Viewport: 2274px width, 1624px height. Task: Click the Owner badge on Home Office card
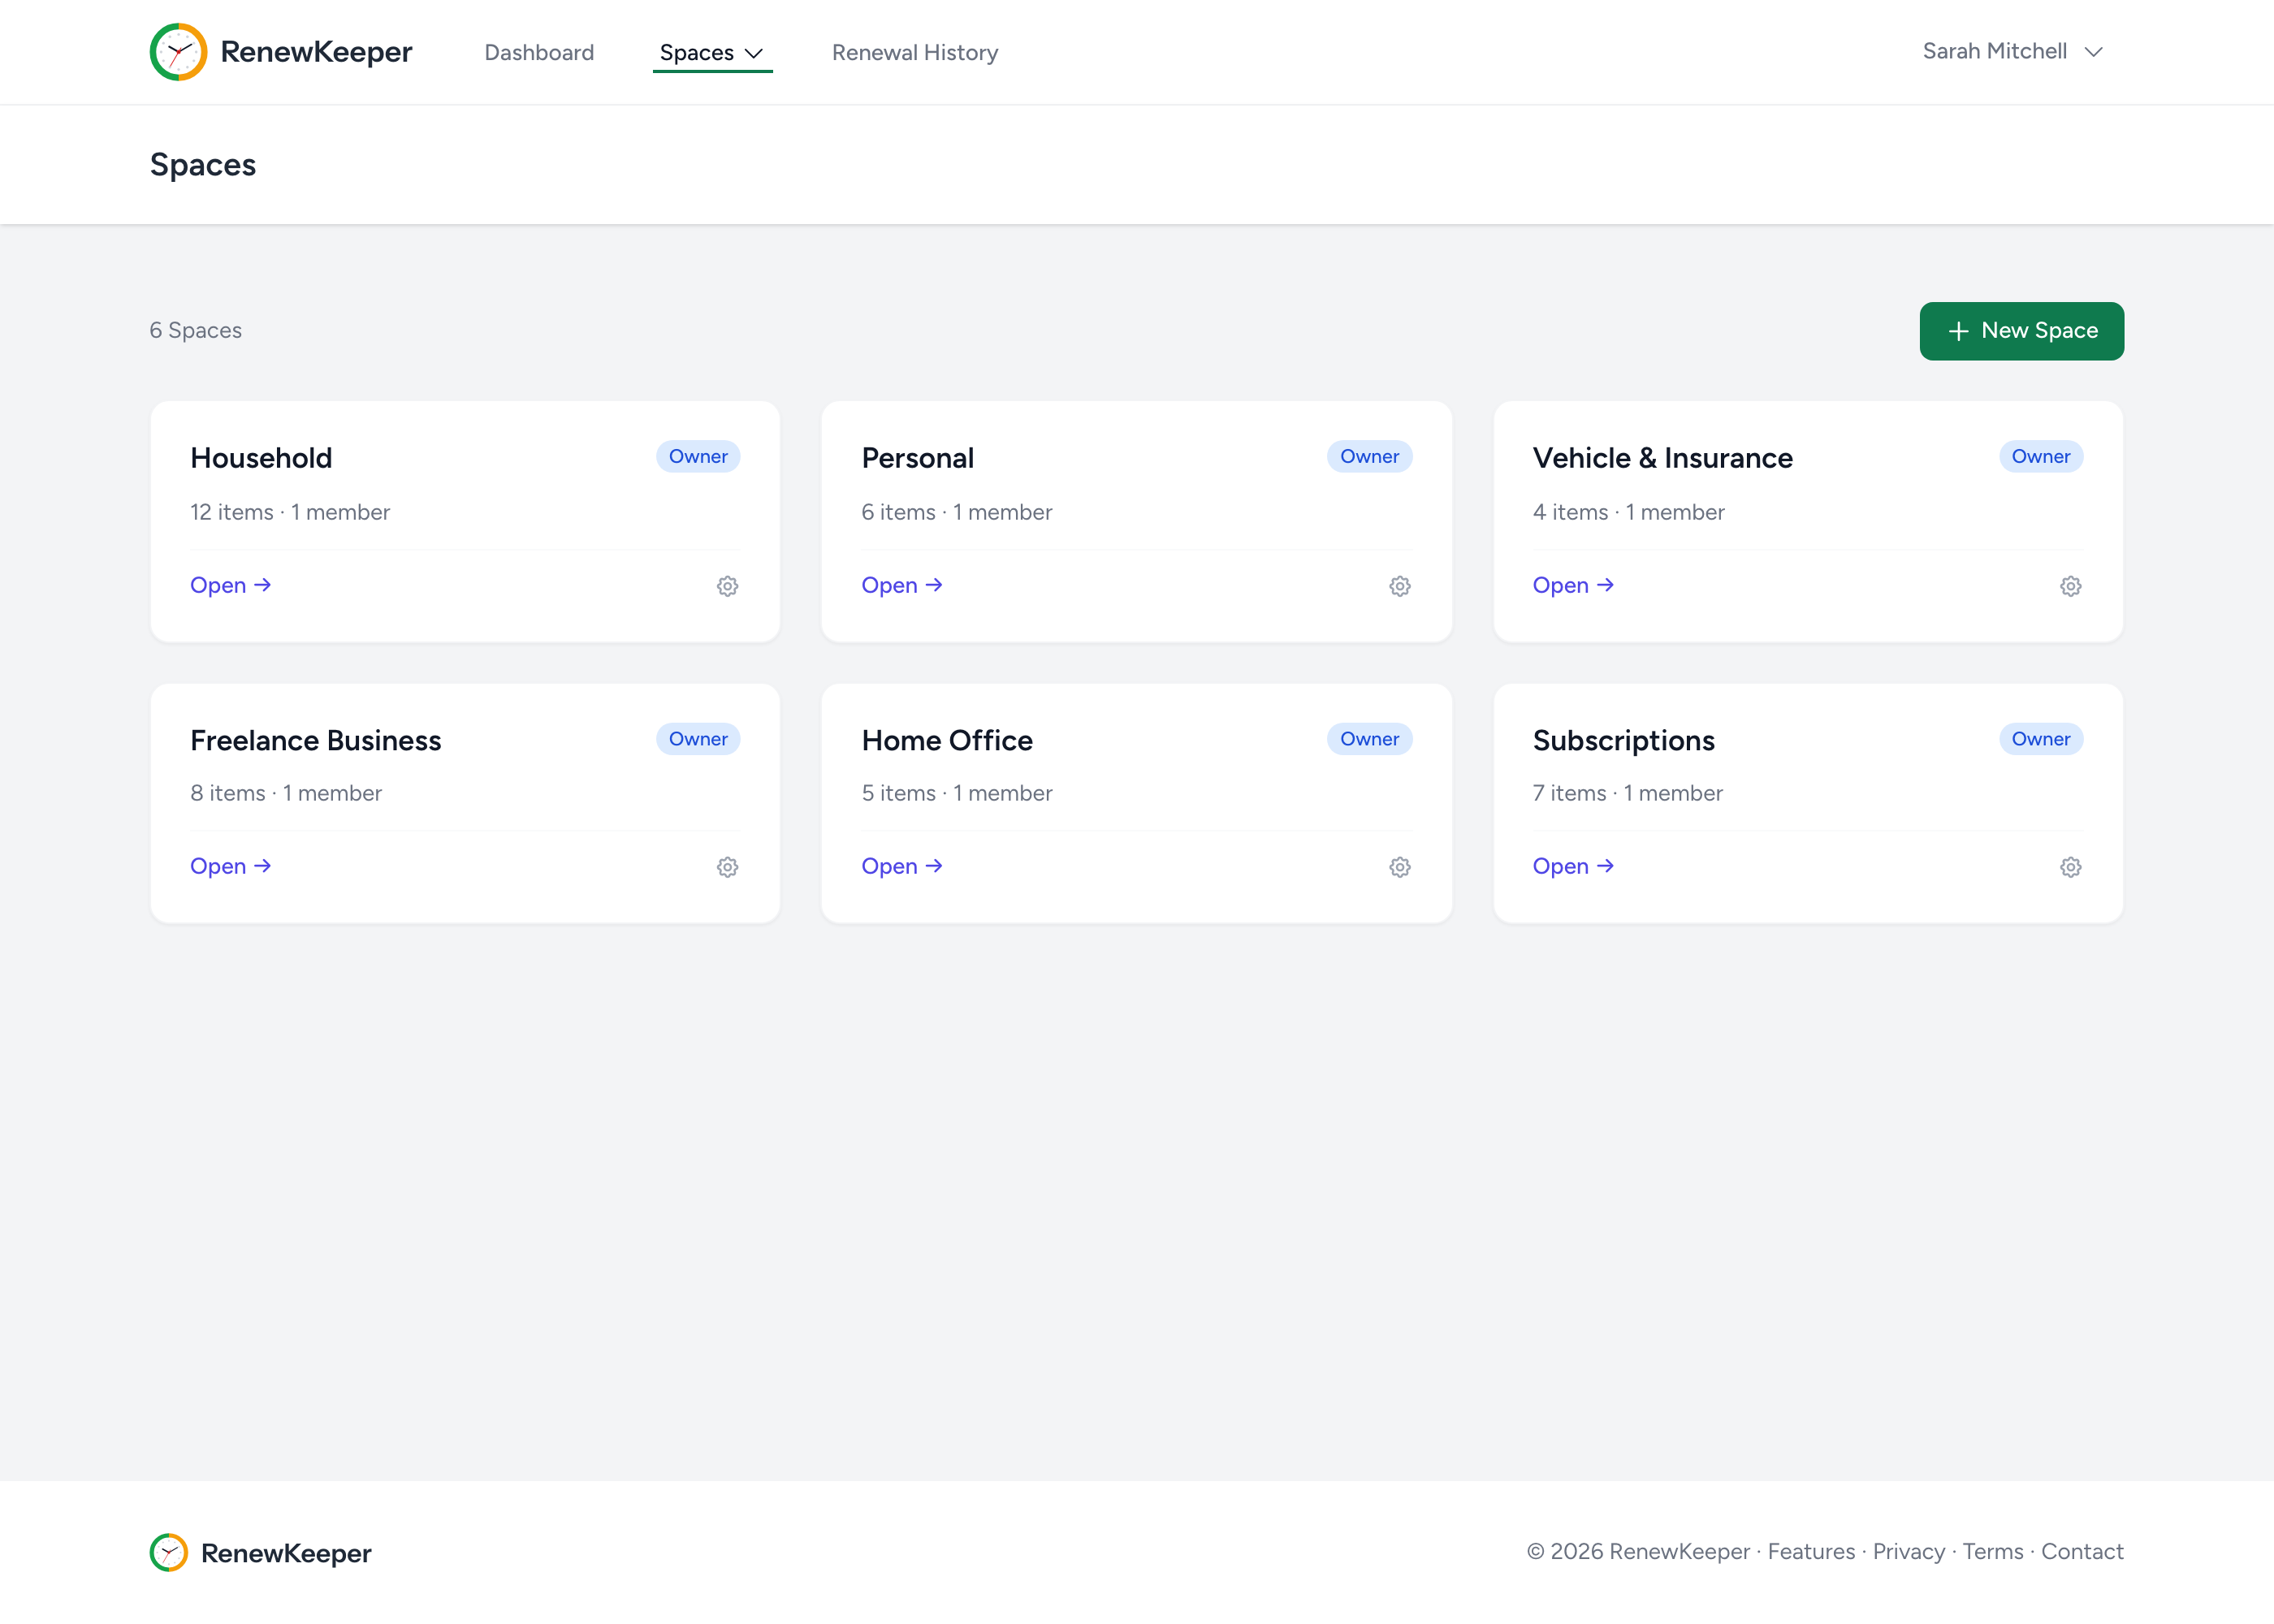pos(1369,739)
